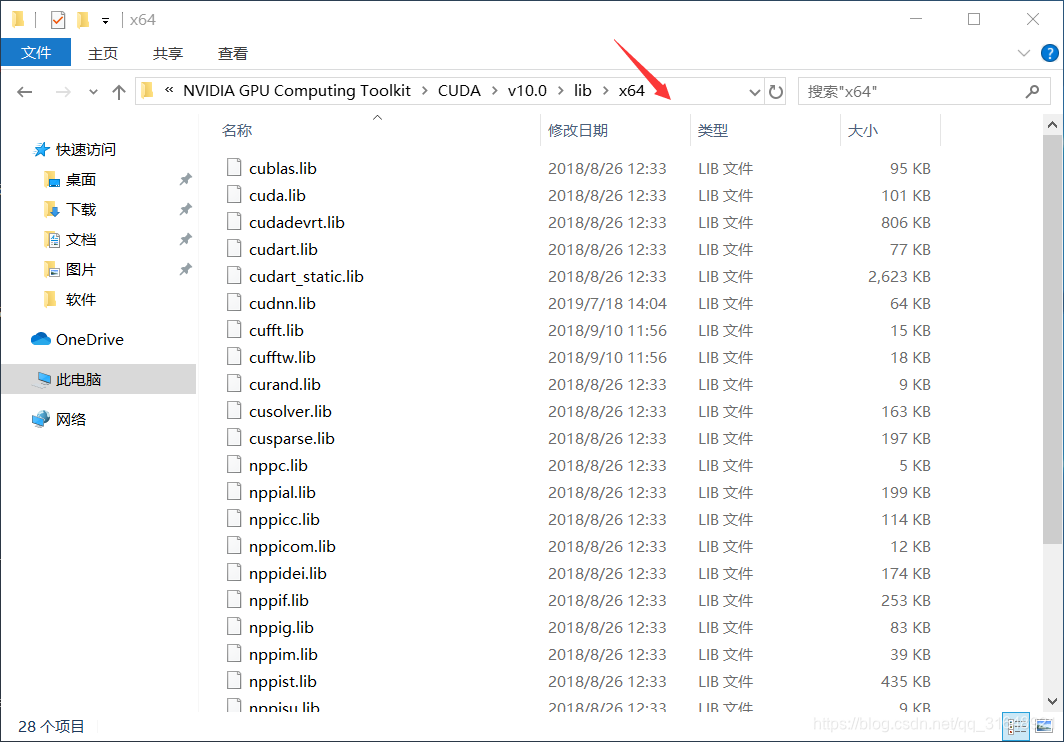Select file name cusparse.lib
The image size is (1064, 742).
292,439
